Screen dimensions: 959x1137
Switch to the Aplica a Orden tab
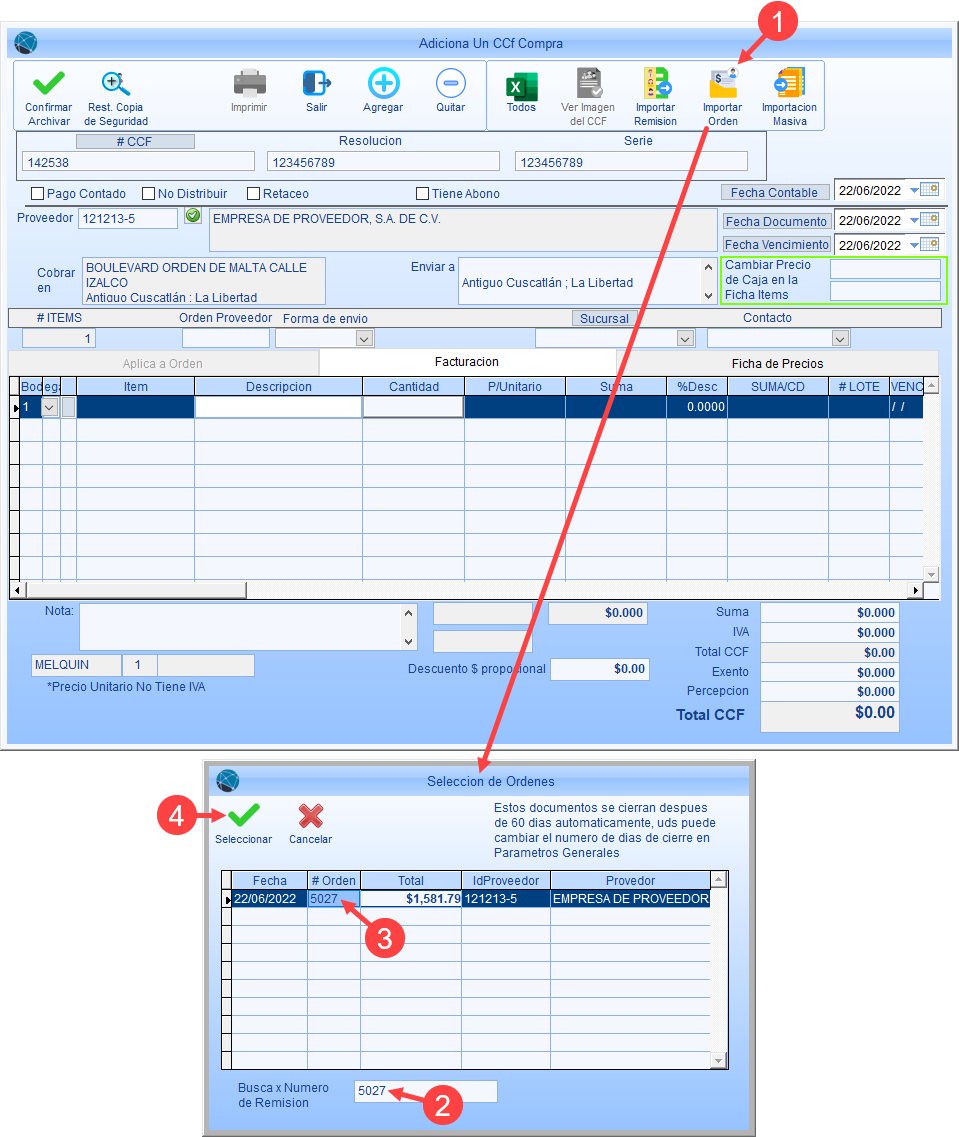pyautogui.click(x=163, y=363)
